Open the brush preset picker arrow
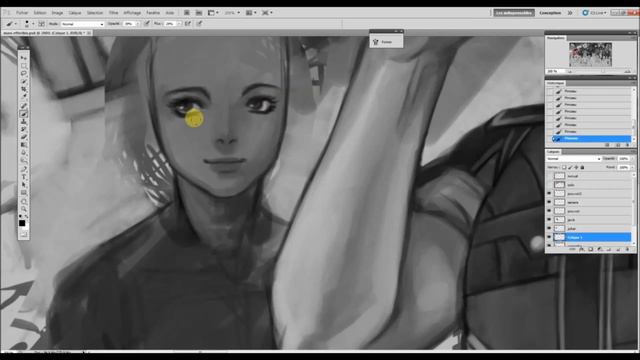 point(33,23)
